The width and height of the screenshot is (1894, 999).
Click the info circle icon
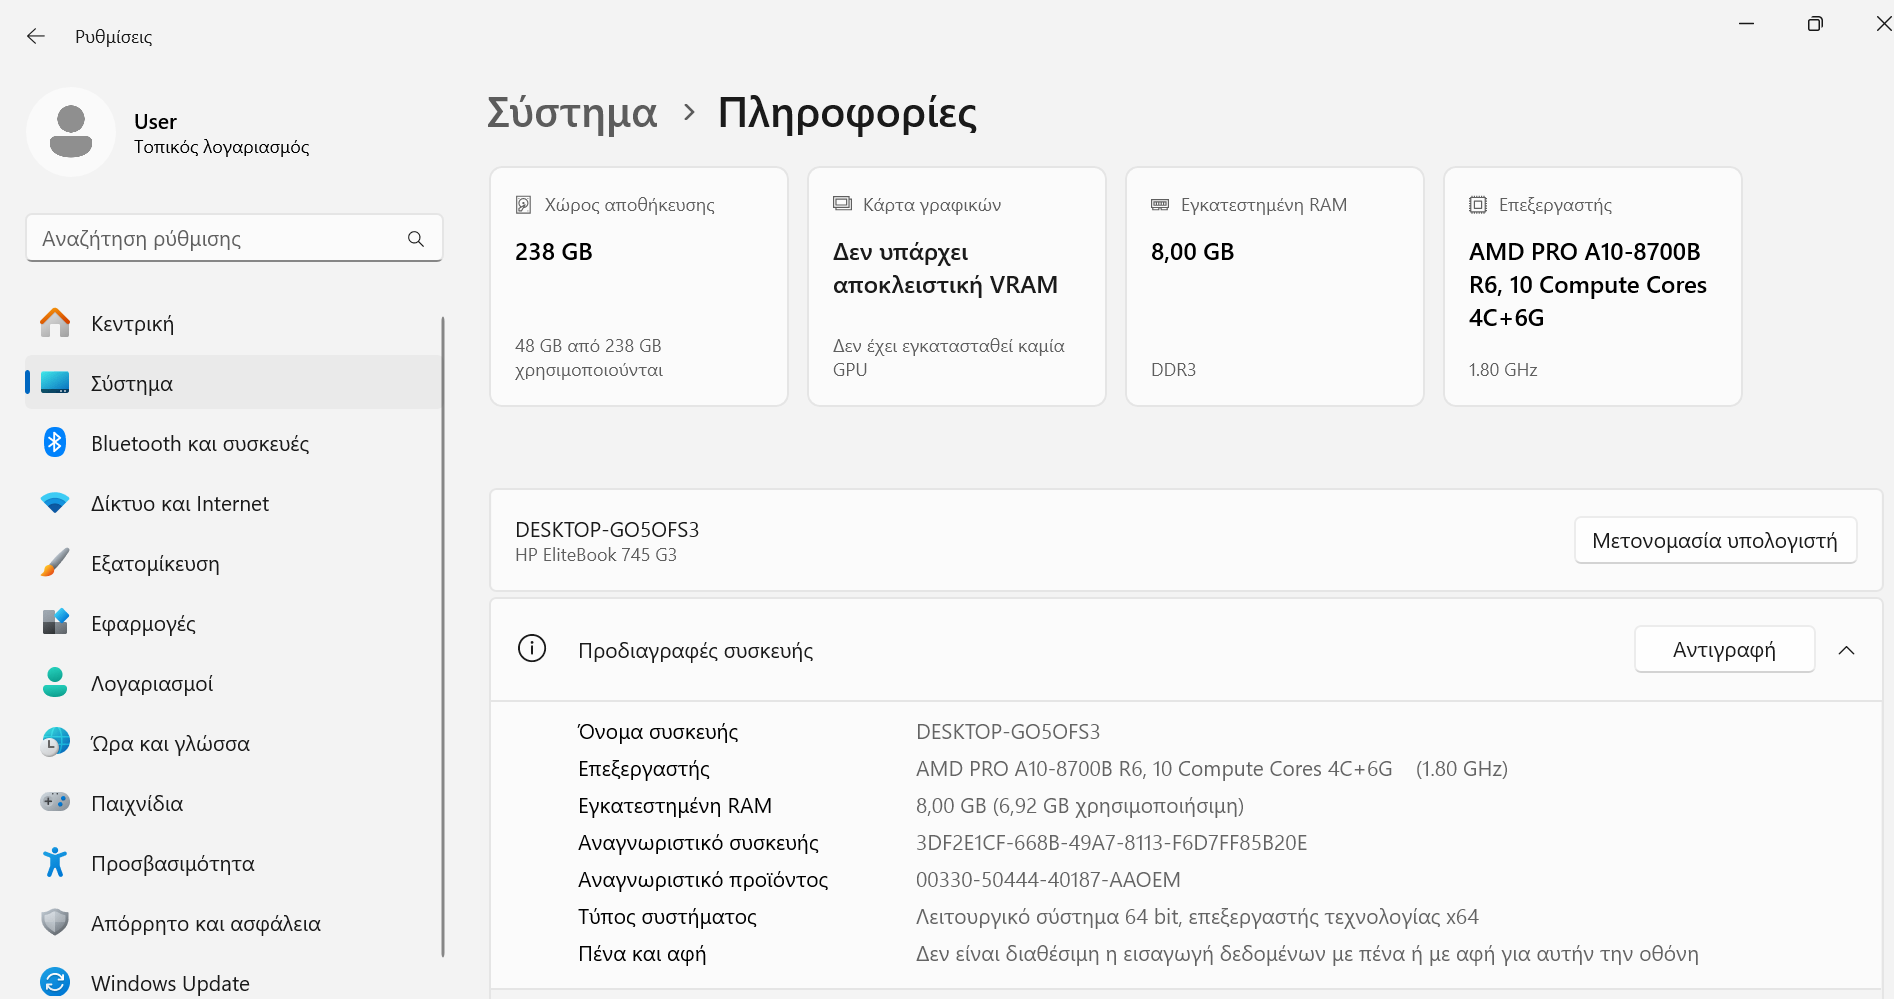(532, 649)
